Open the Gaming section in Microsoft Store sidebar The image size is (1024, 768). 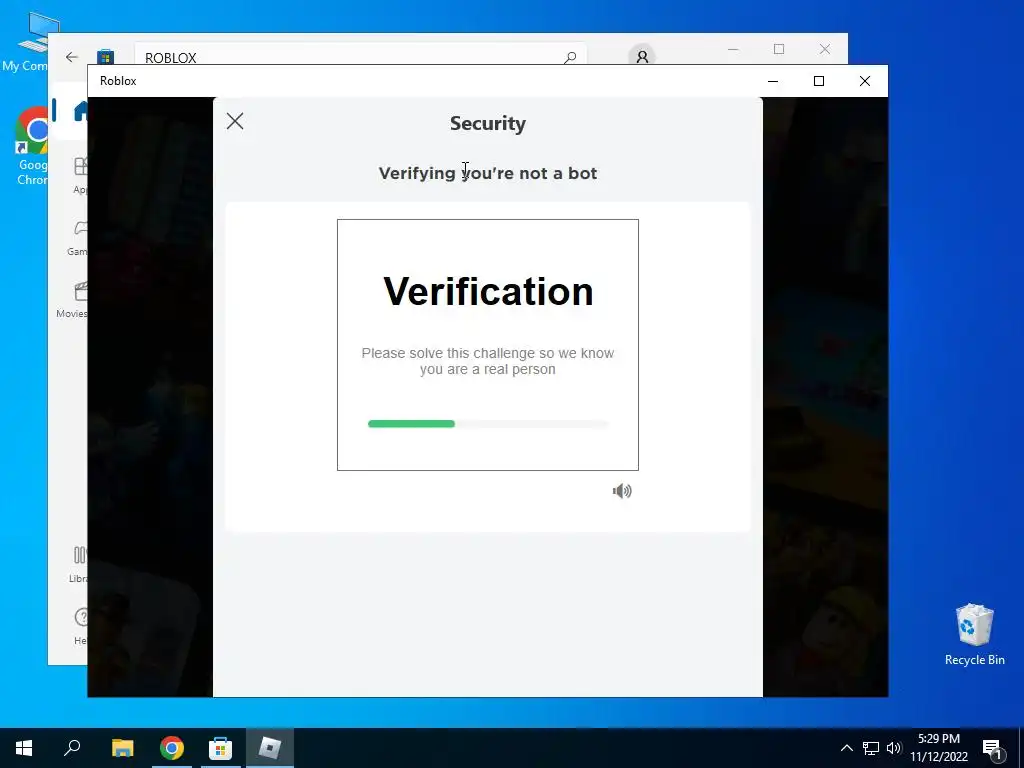click(78, 238)
